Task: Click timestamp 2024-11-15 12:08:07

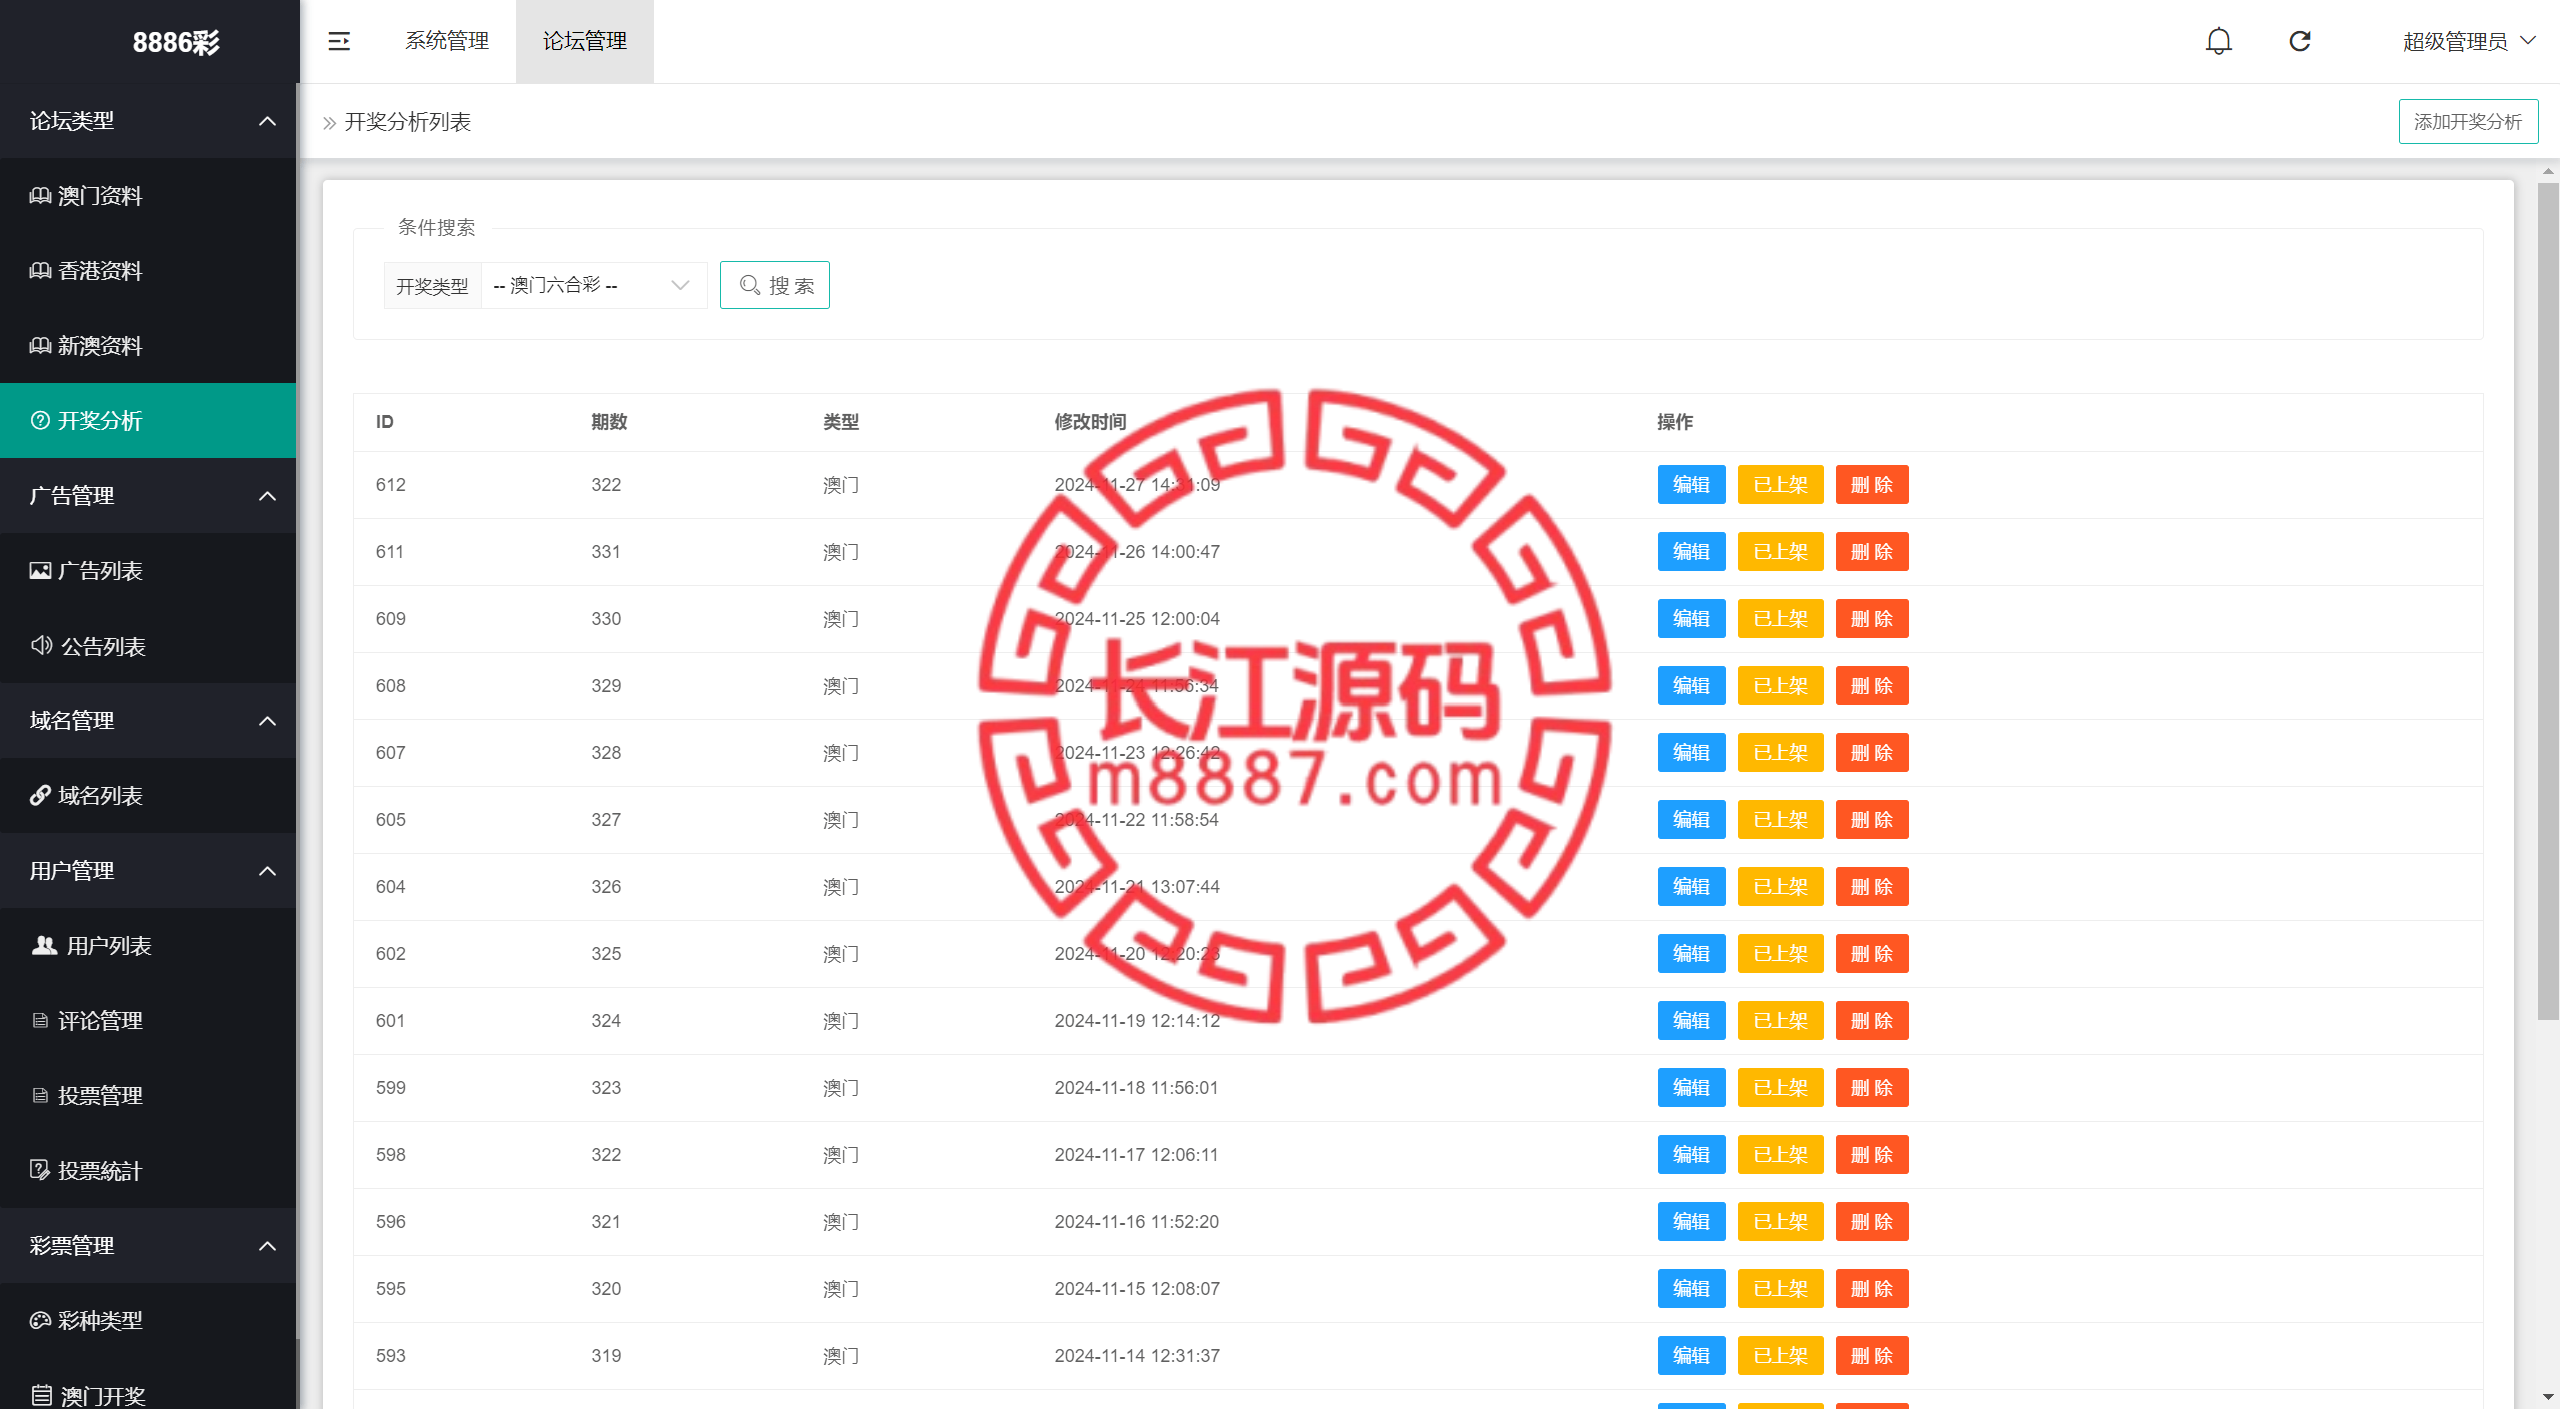Action: pos(1137,1289)
